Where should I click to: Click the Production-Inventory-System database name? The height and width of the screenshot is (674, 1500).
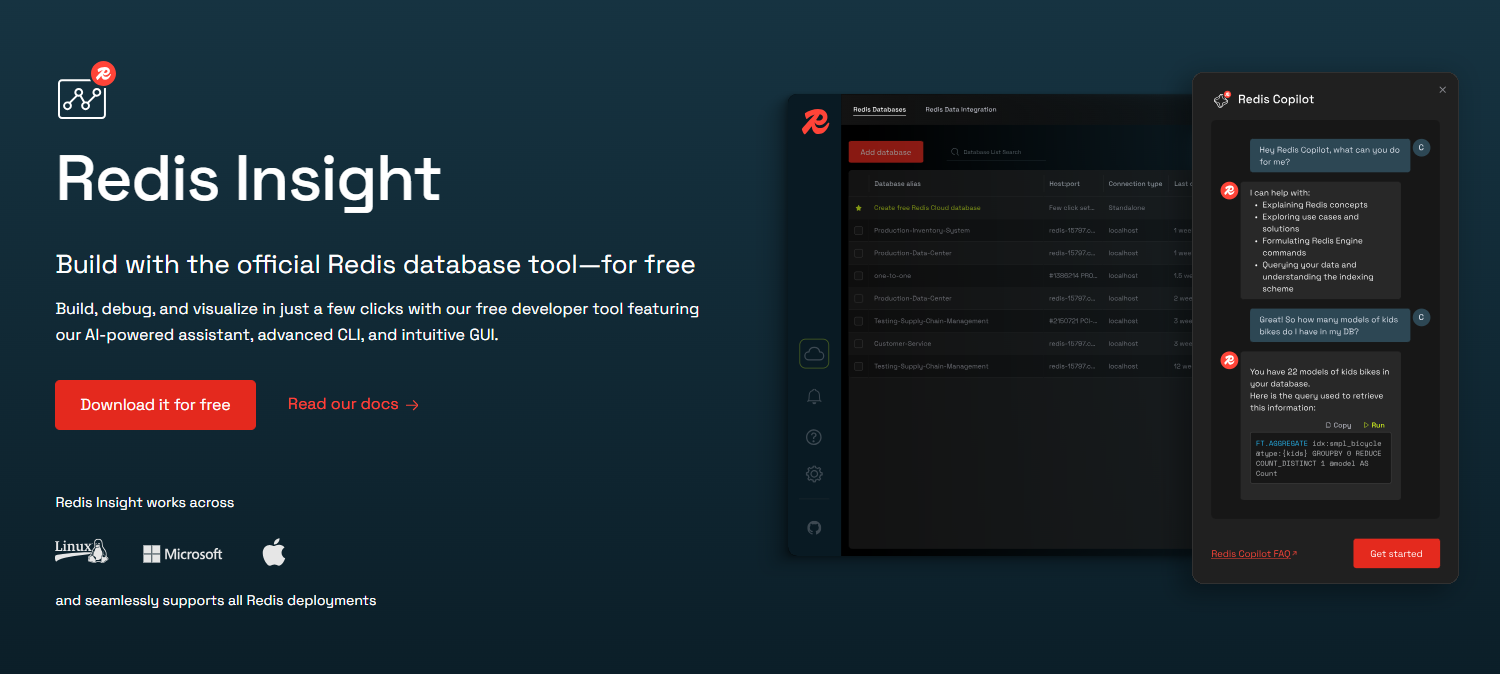[x=922, y=231]
